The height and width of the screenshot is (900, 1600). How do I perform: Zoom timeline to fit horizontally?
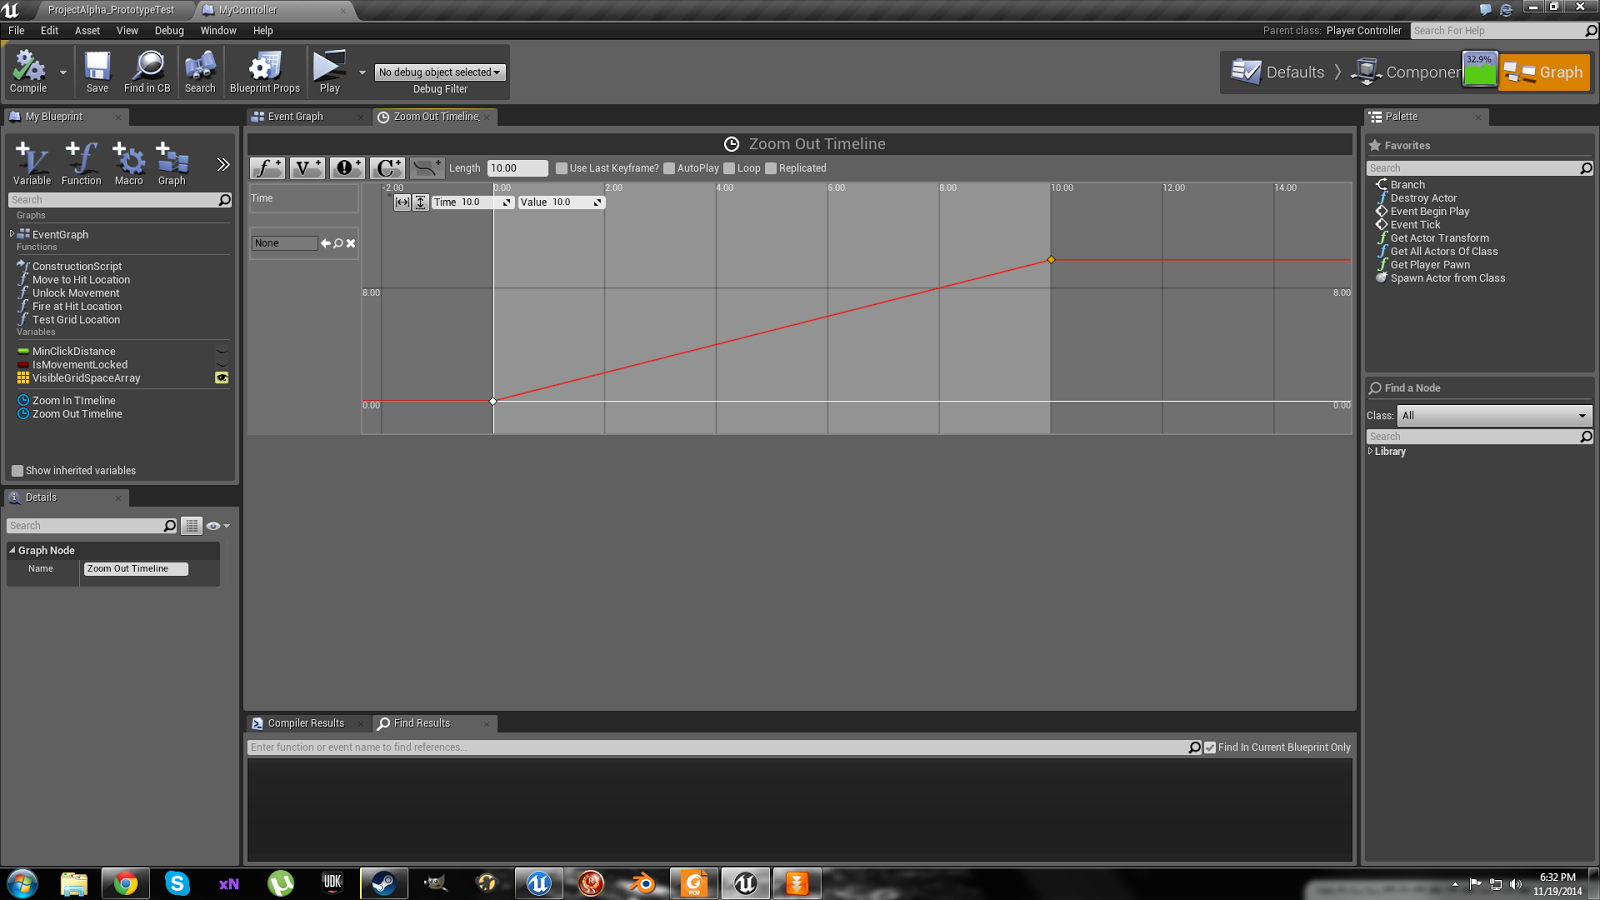[x=402, y=202]
